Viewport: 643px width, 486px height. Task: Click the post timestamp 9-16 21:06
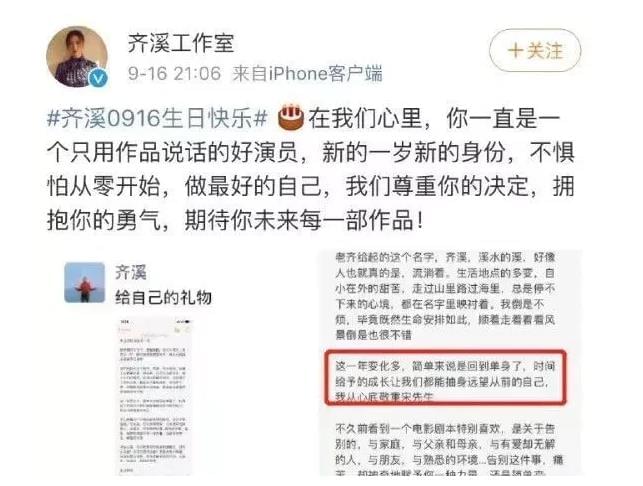point(174,74)
